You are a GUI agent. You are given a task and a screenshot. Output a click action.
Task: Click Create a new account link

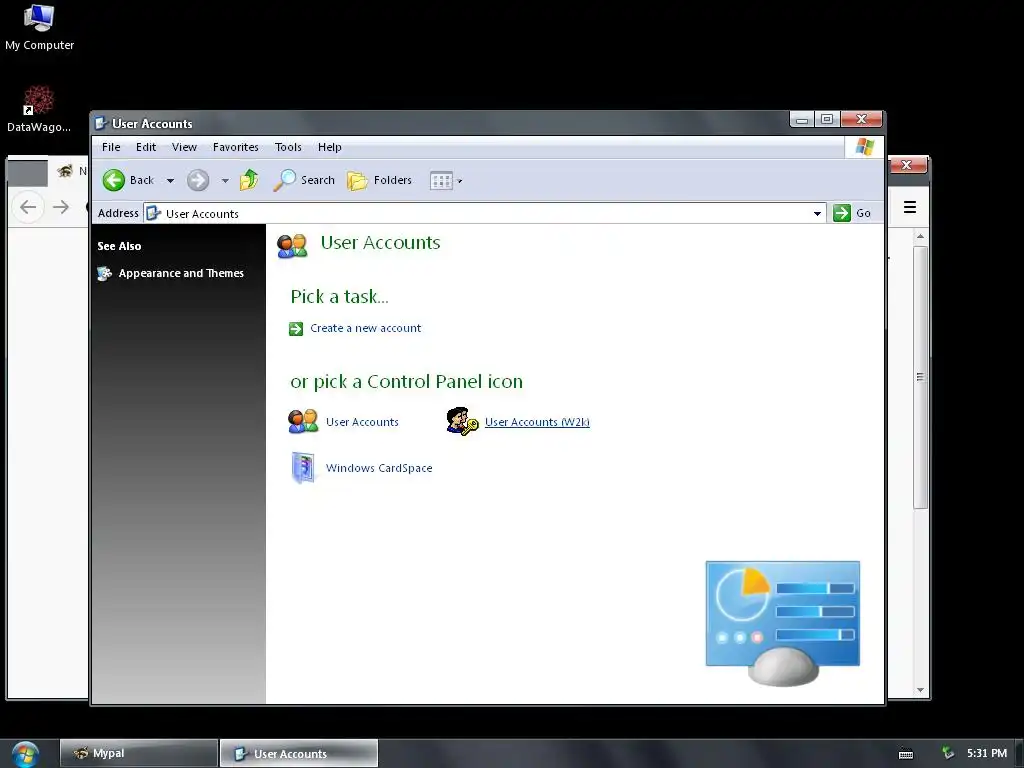coord(366,328)
